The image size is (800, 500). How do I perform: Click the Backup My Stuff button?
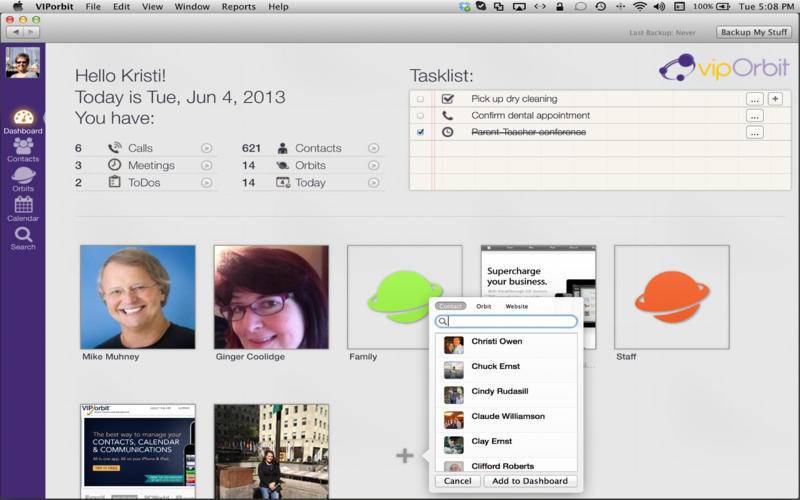(x=754, y=32)
